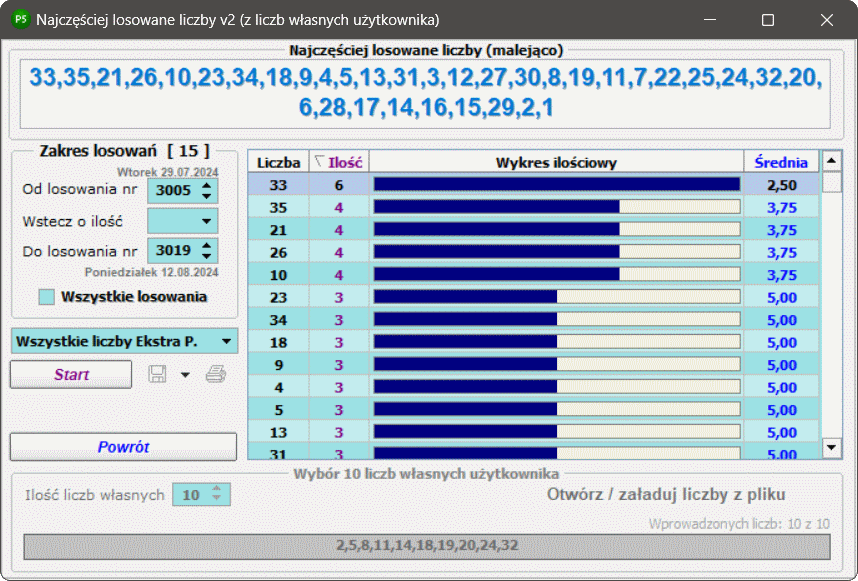Image resolution: width=858 pixels, height=581 pixels.
Task: Decrease the Ilość liczb własnych stepper
Action: coord(217,499)
